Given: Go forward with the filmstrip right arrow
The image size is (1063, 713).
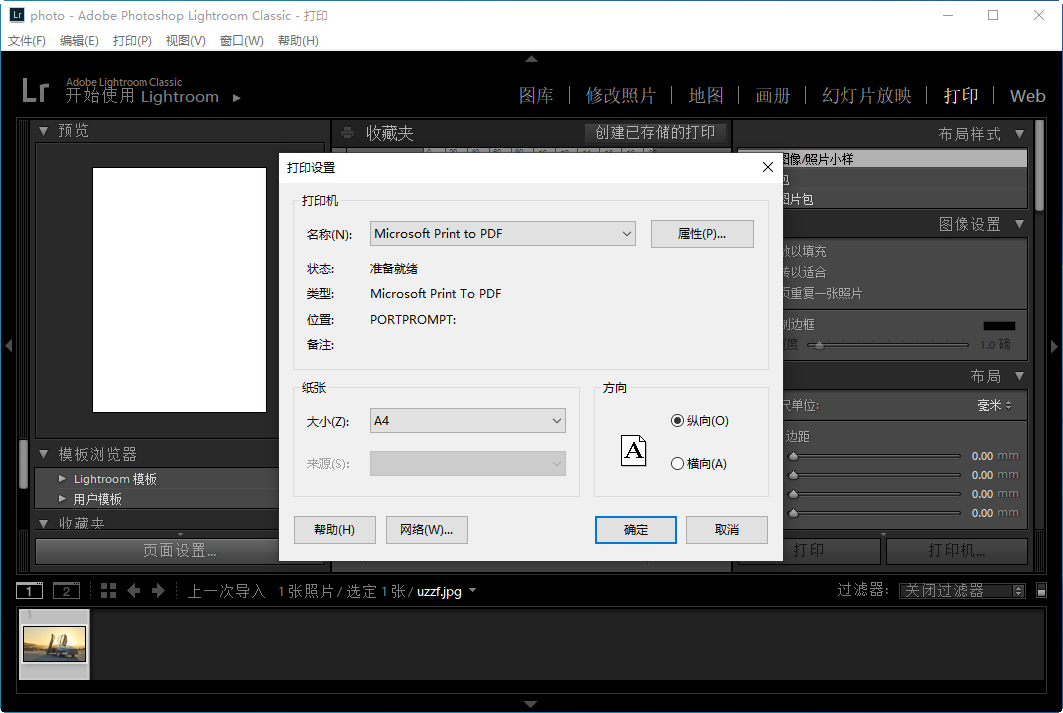Looking at the screenshot, I should pos(158,591).
